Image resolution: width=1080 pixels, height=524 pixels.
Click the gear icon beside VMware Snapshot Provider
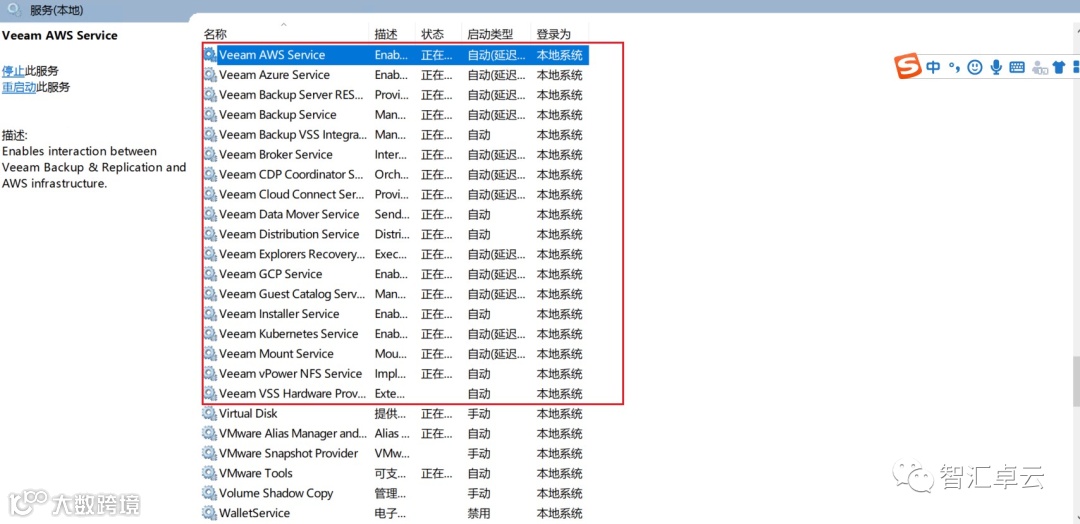coord(209,454)
